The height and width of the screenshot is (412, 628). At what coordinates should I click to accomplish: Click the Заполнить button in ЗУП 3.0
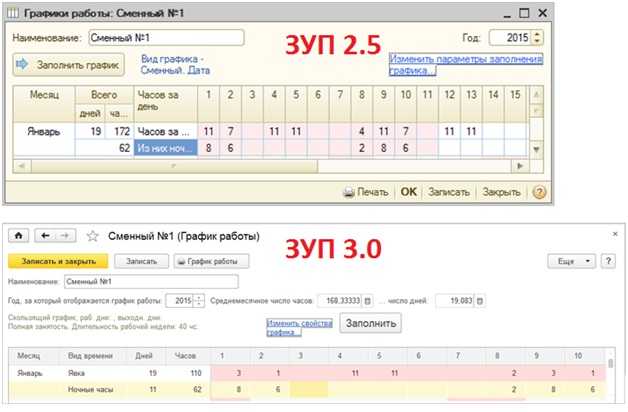(x=371, y=323)
